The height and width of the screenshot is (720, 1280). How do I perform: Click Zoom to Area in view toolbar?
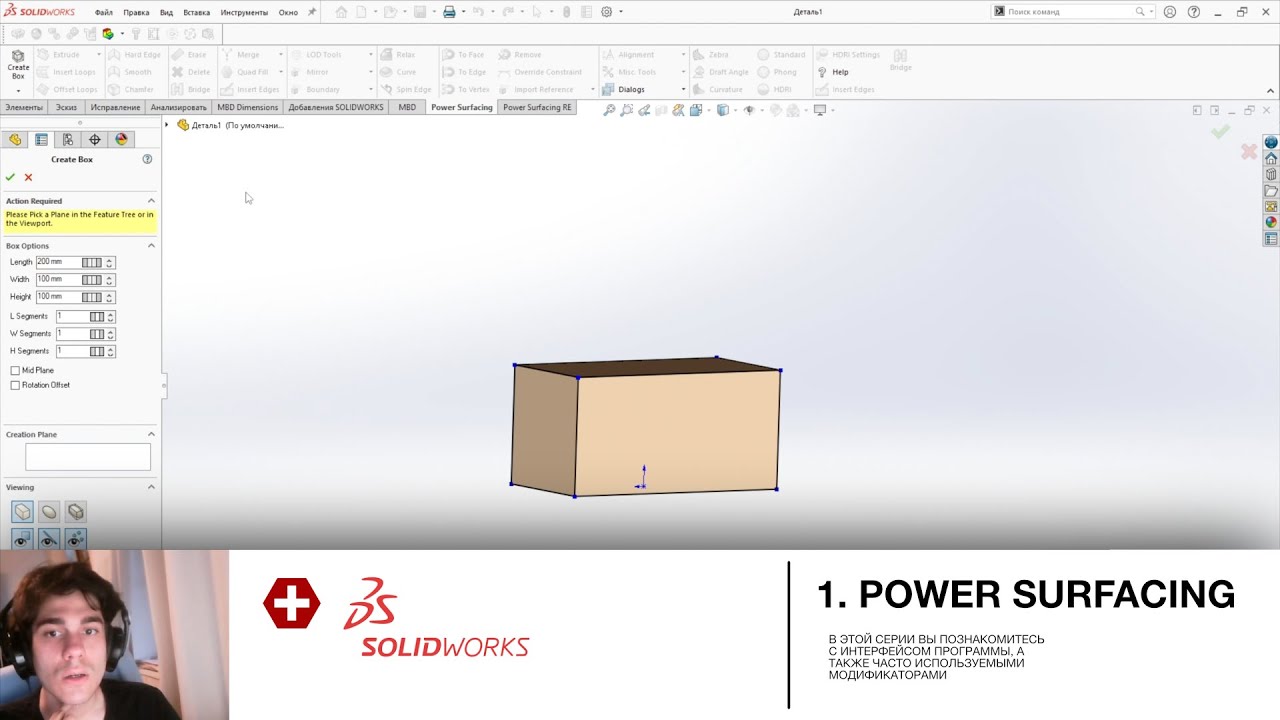coord(627,110)
